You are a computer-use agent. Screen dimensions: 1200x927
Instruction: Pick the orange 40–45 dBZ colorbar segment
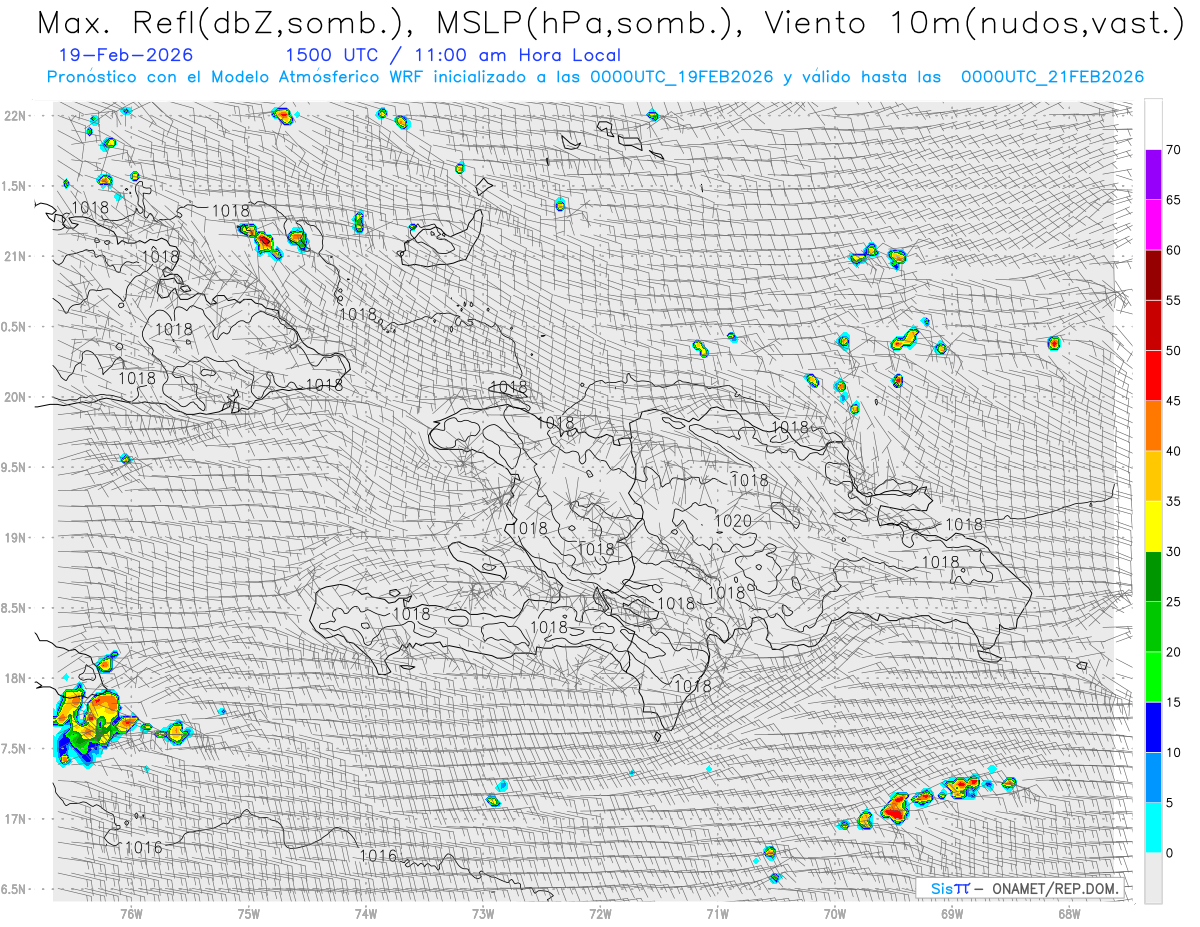[x=1153, y=426]
